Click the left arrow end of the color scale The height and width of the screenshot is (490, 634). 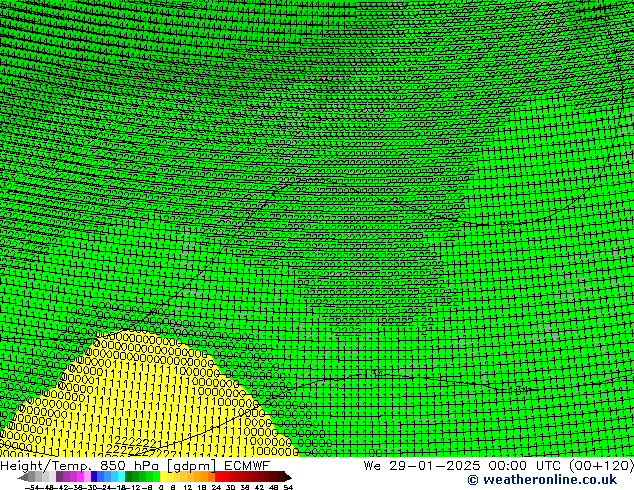tap(22, 477)
